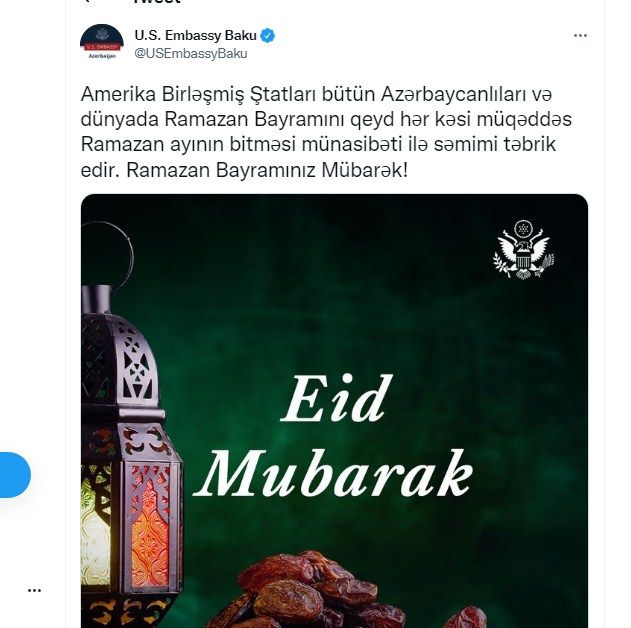Click the U.S. Embassy Baku profile avatar

click(102, 42)
